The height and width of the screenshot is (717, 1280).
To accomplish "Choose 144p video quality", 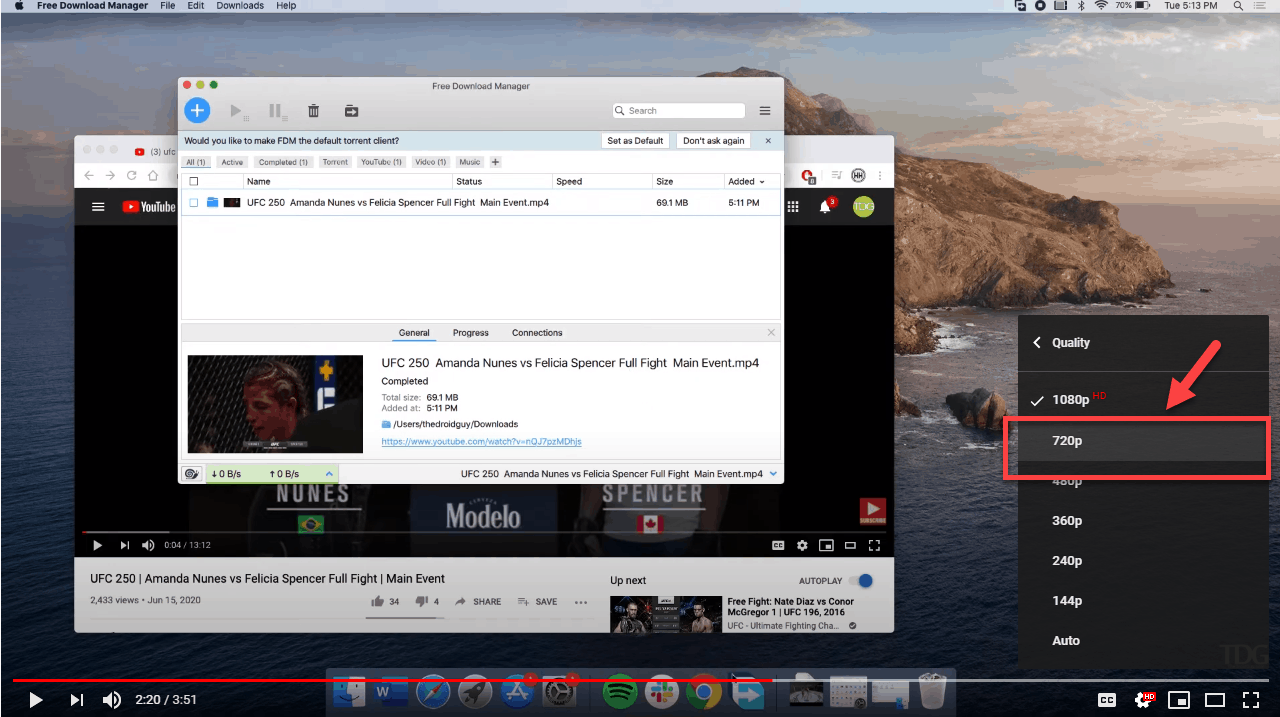I will click(x=1143, y=600).
